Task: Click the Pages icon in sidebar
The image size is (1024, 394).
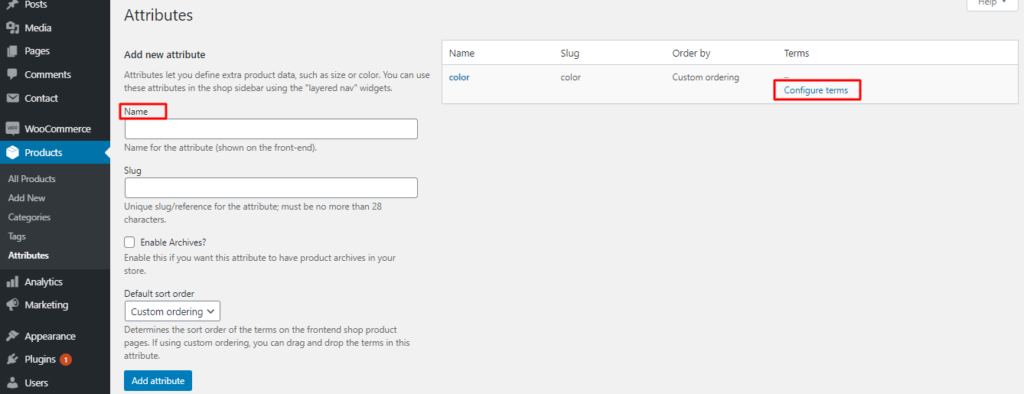Action: pyautogui.click(x=12, y=51)
